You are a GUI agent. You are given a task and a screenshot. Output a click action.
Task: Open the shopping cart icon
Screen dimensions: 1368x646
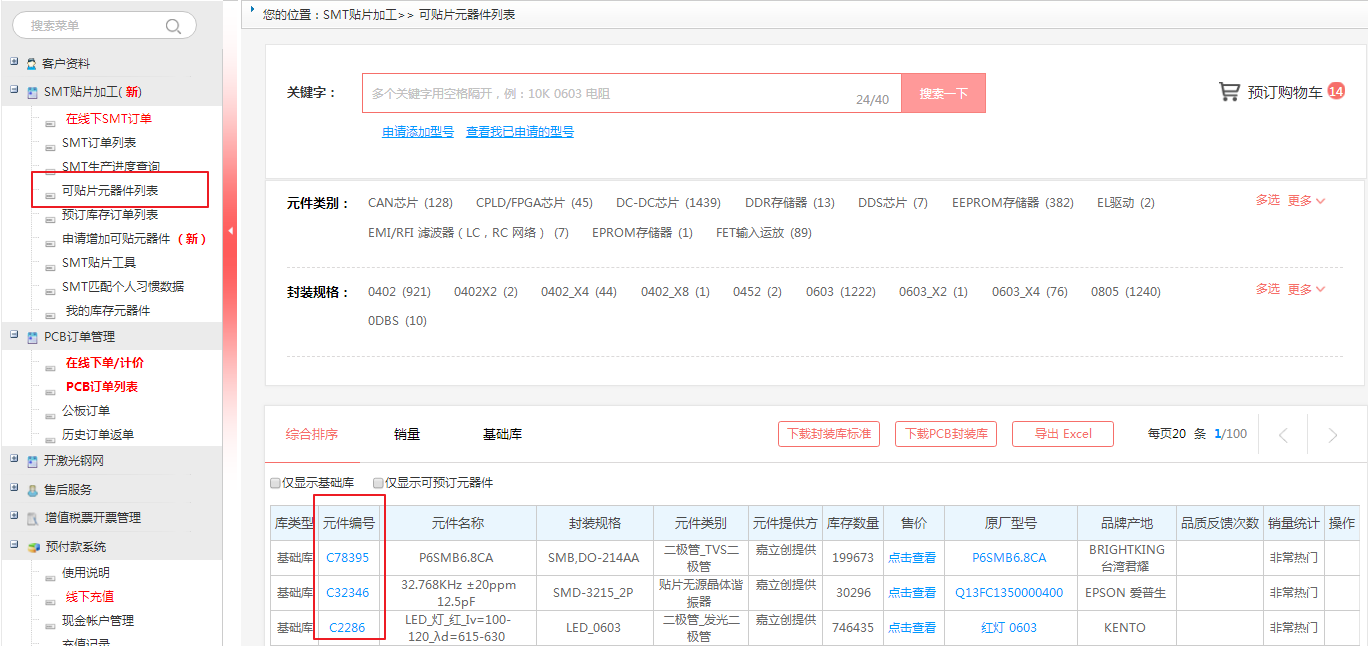pyautogui.click(x=1229, y=92)
